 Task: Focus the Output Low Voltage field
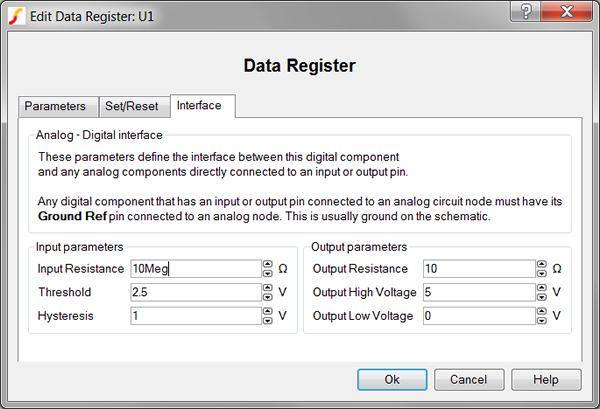476,316
